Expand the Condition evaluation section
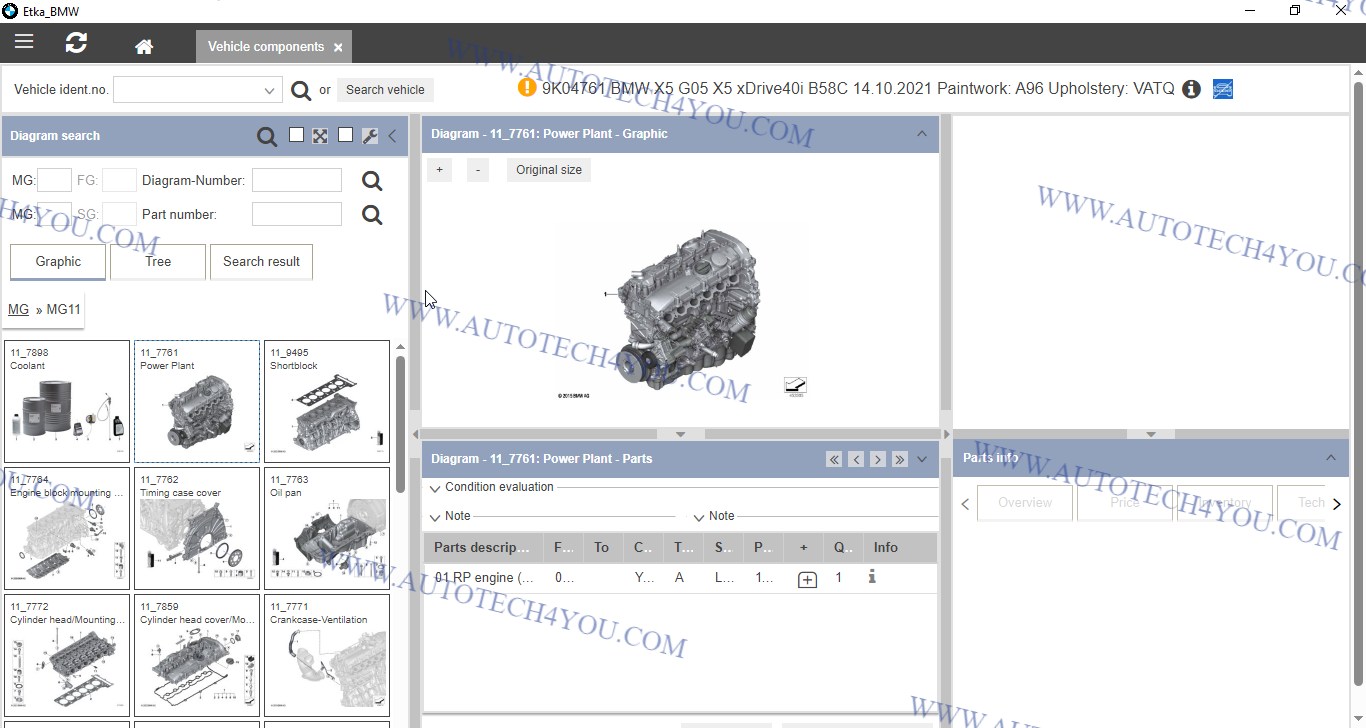1366x728 pixels. pyautogui.click(x=435, y=488)
